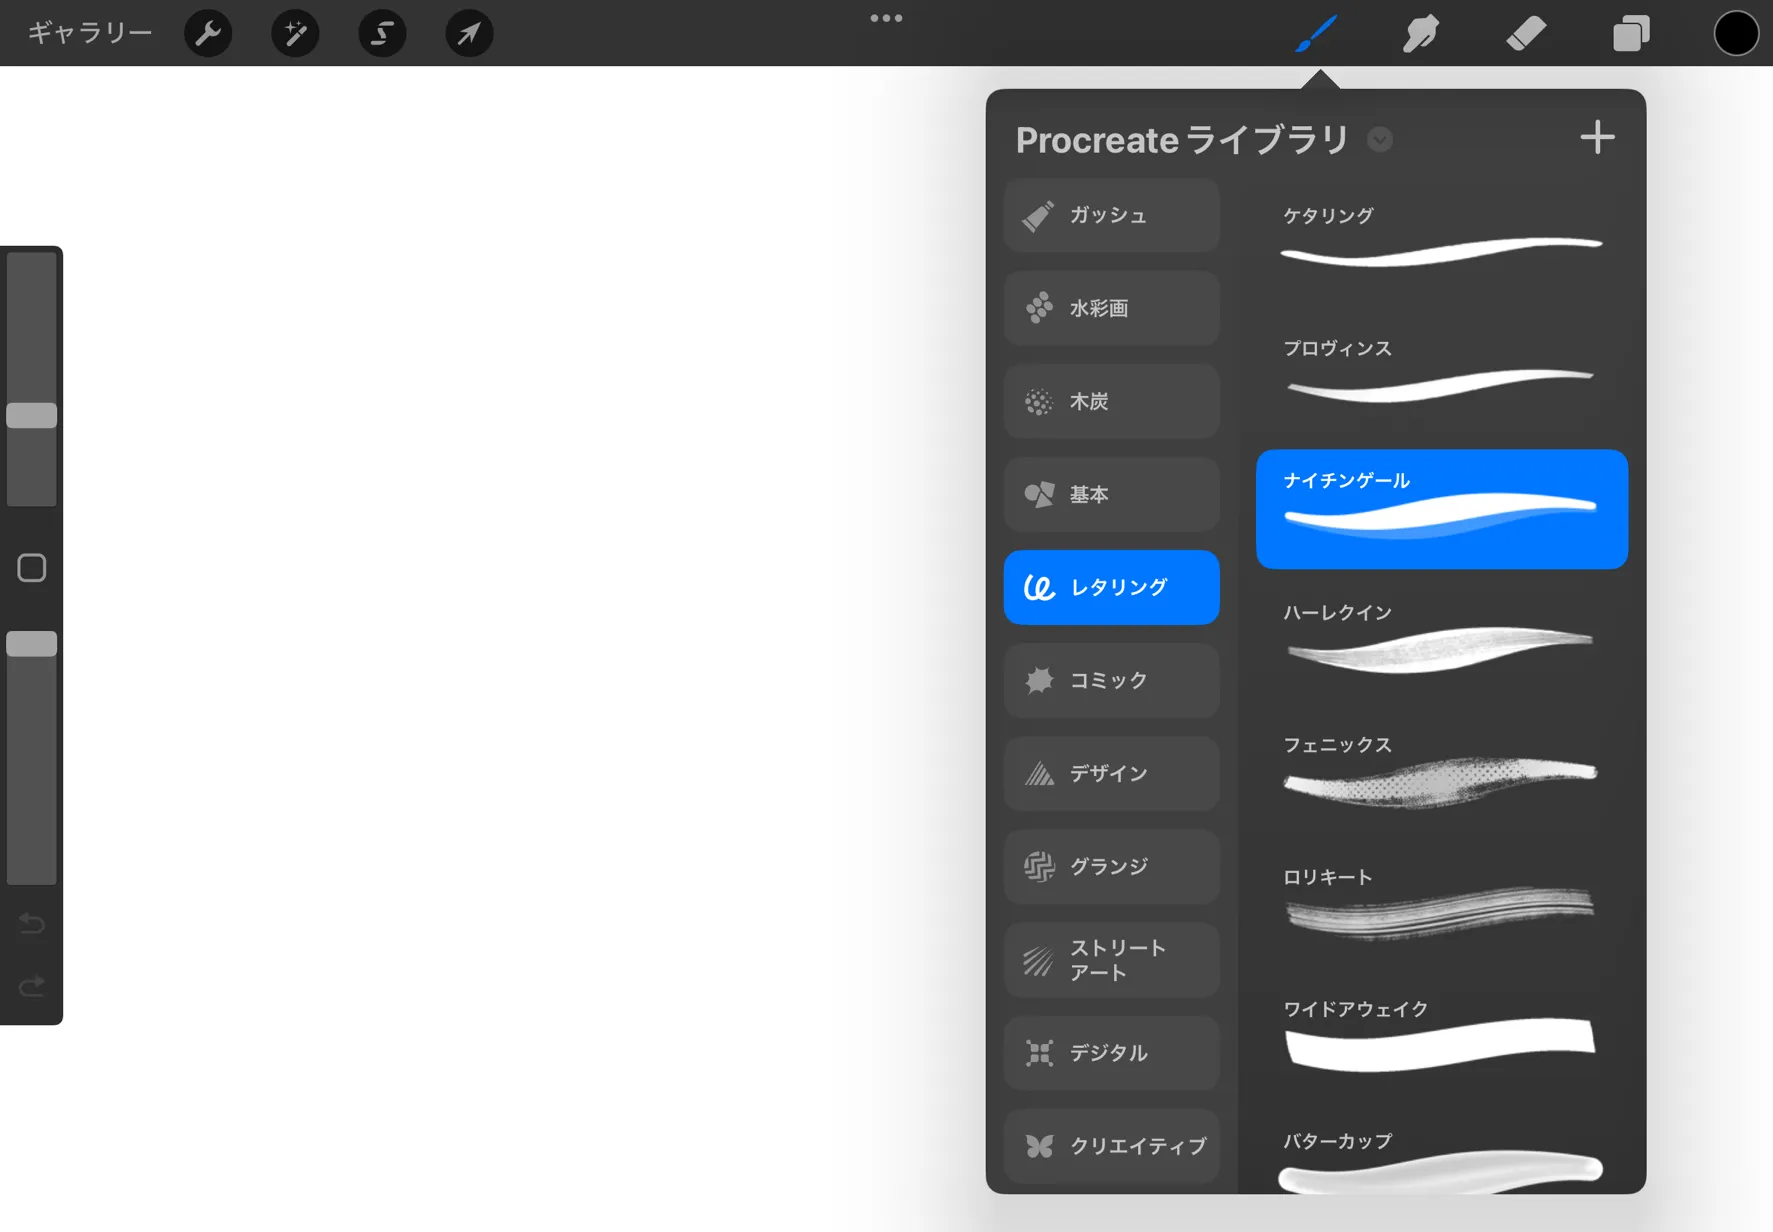Screen dimensions: 1773x1232
Task: Select the デザイン brush category
Action: tap(1111, 773)
